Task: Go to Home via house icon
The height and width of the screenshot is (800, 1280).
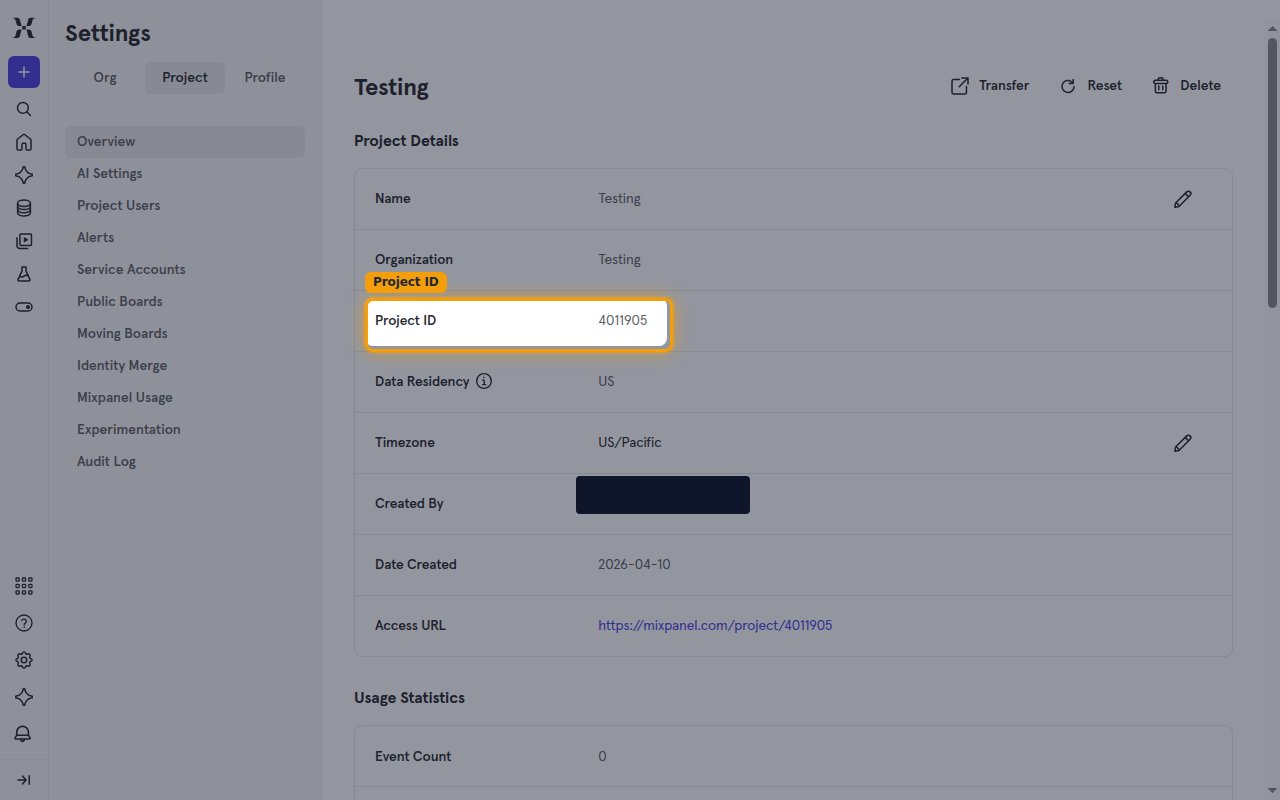Action: coord(24,142)
